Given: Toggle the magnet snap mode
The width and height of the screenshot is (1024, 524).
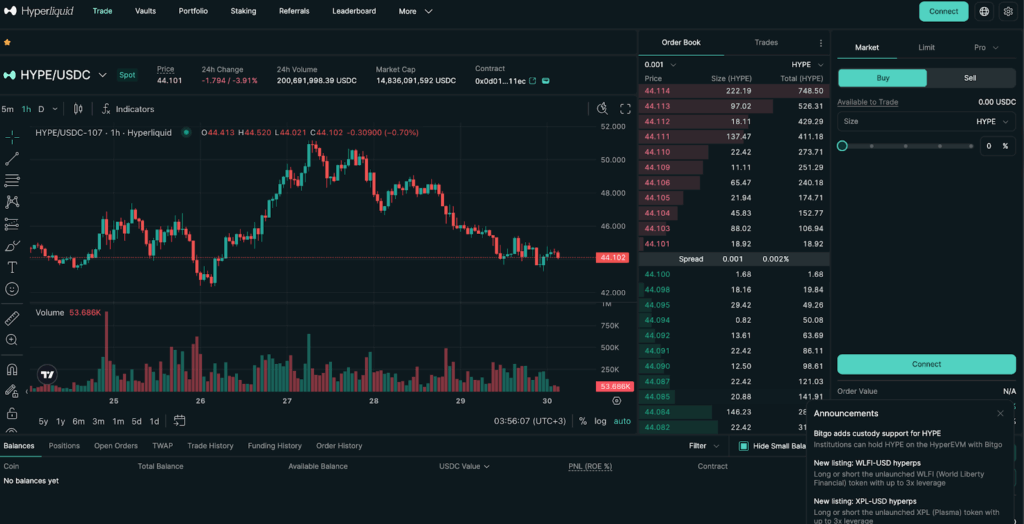Looking at the screenshot, I should (x=12, y=370).
